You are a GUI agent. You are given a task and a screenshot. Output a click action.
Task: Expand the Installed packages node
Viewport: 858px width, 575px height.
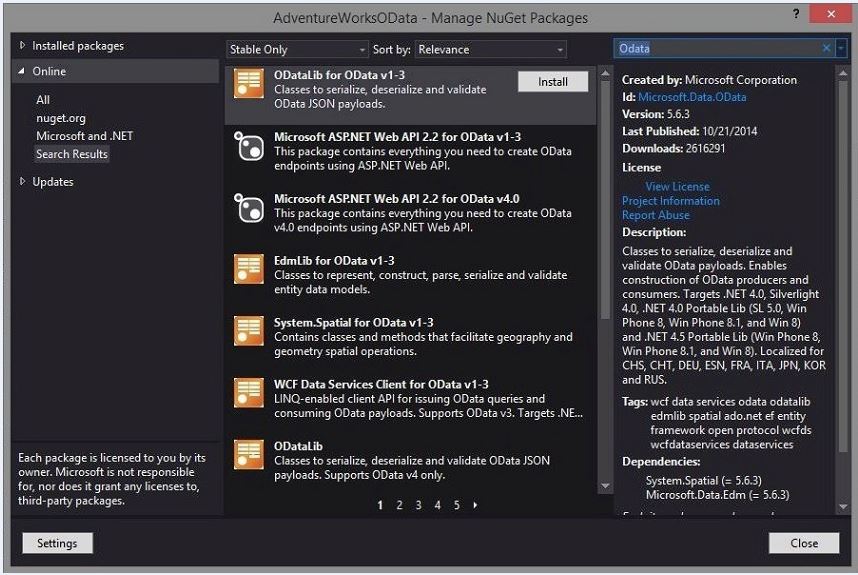coord(22,45)
